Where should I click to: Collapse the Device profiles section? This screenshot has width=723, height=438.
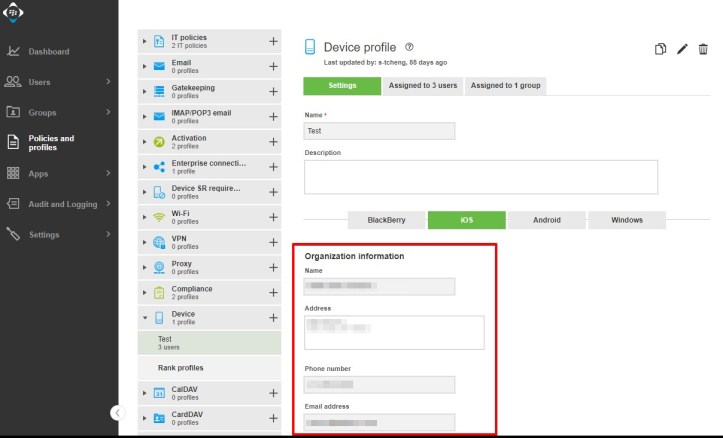pos(145,318)
